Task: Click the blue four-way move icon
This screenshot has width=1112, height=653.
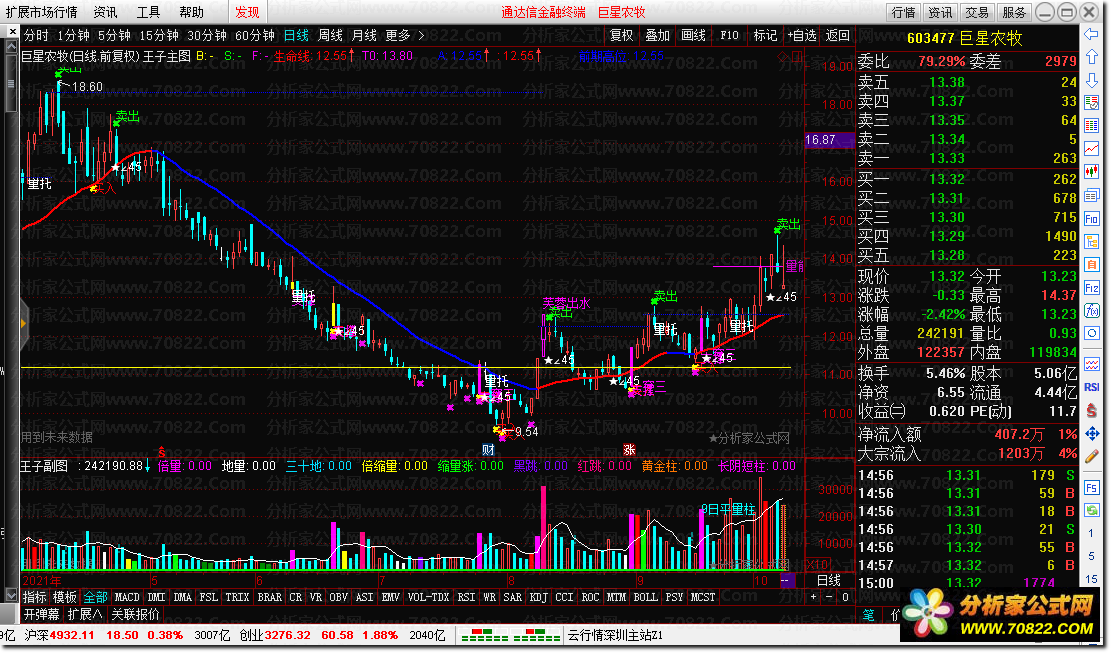Action: pyautogui.click(x=1091, y=433)
